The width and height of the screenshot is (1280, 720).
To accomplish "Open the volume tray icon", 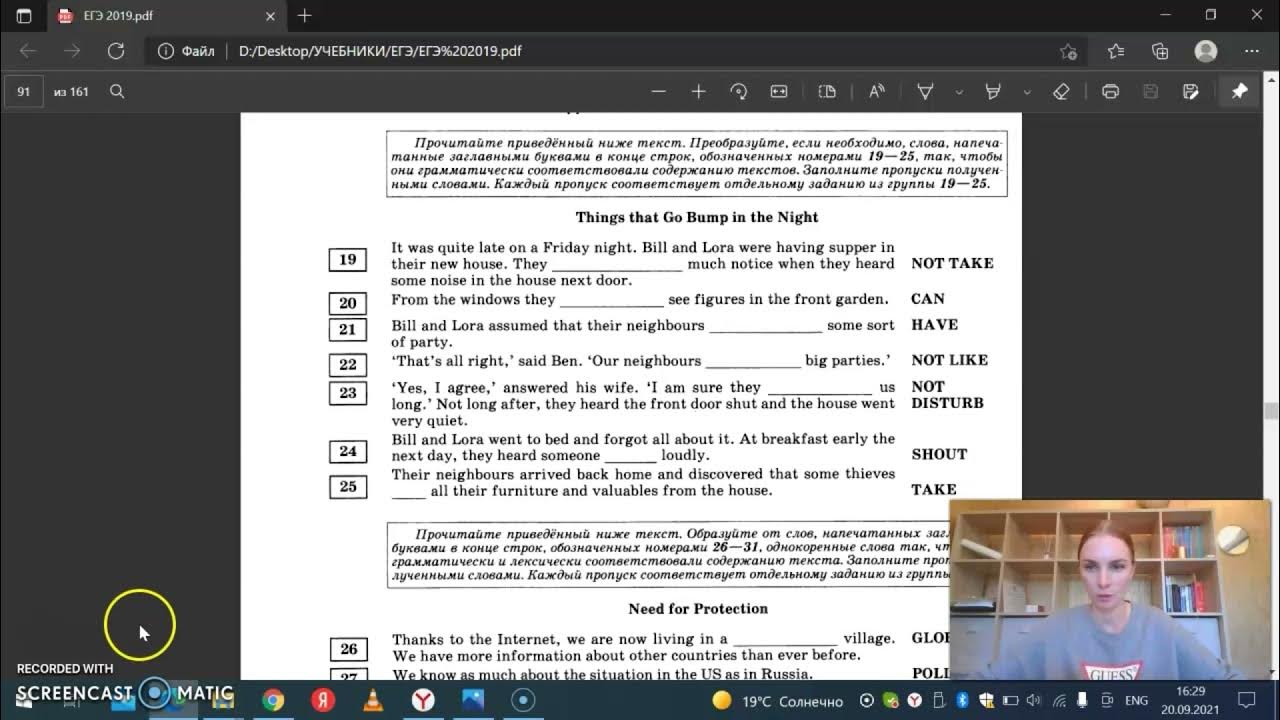I will pos(1033,701).
